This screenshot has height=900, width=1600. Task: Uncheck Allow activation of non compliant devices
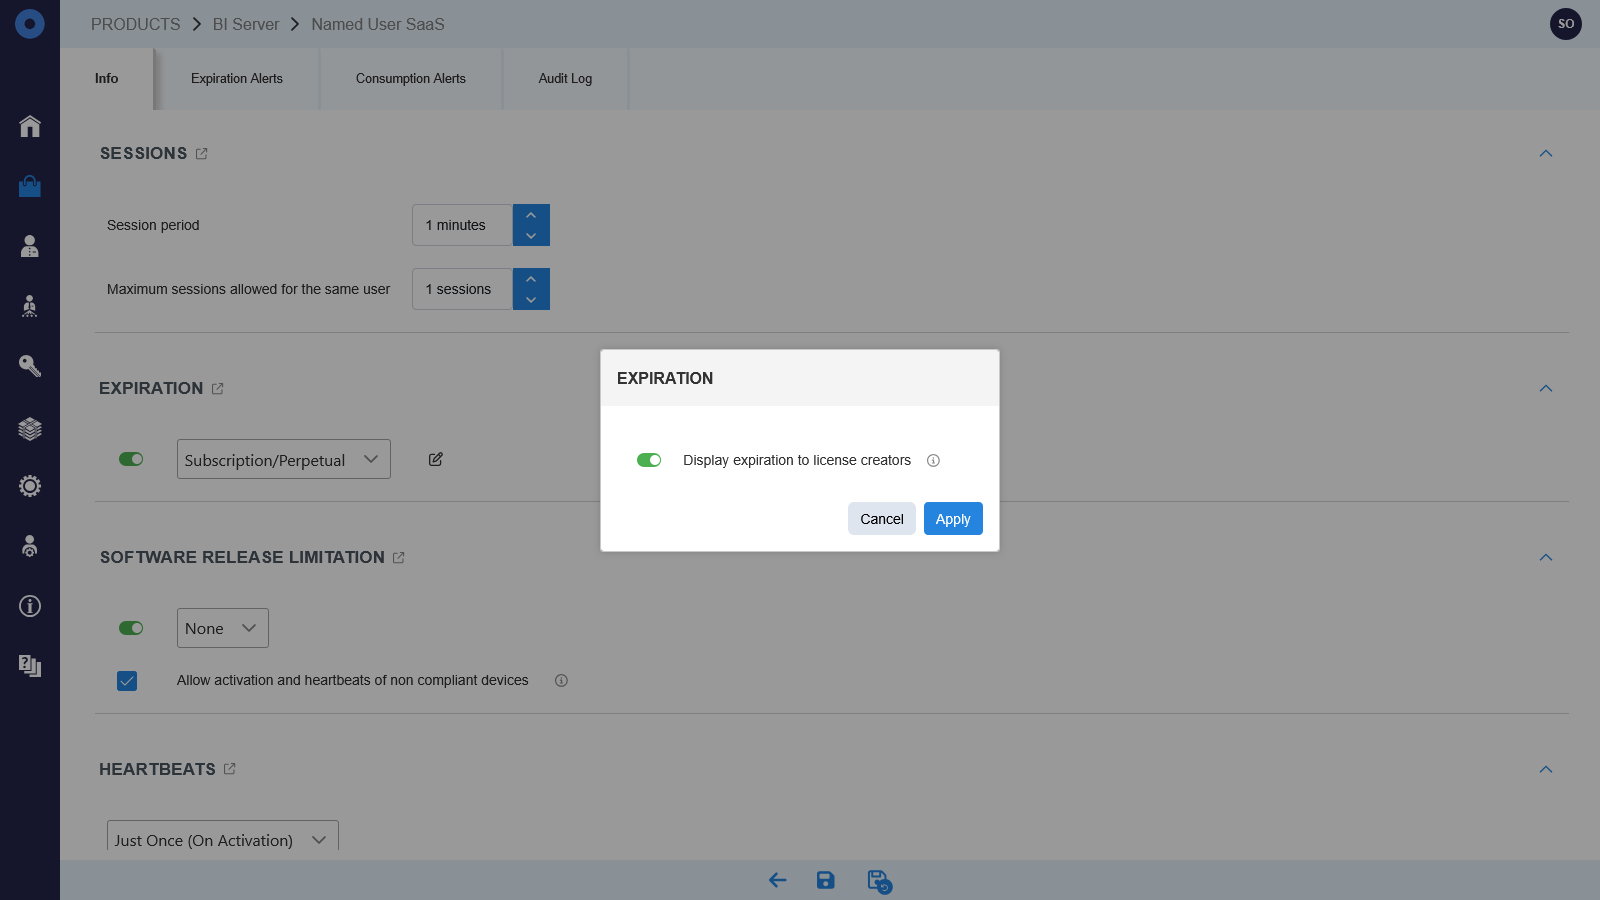(x=127, y=681)
